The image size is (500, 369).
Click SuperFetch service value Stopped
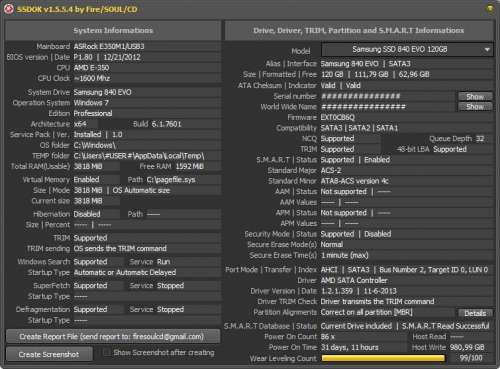coord(170,286)
